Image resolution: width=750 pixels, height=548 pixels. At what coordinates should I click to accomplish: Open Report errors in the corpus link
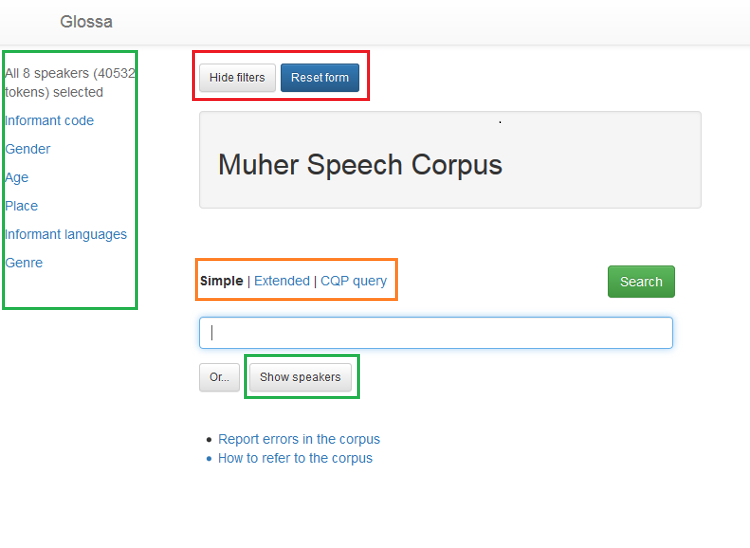click(299, 439)
